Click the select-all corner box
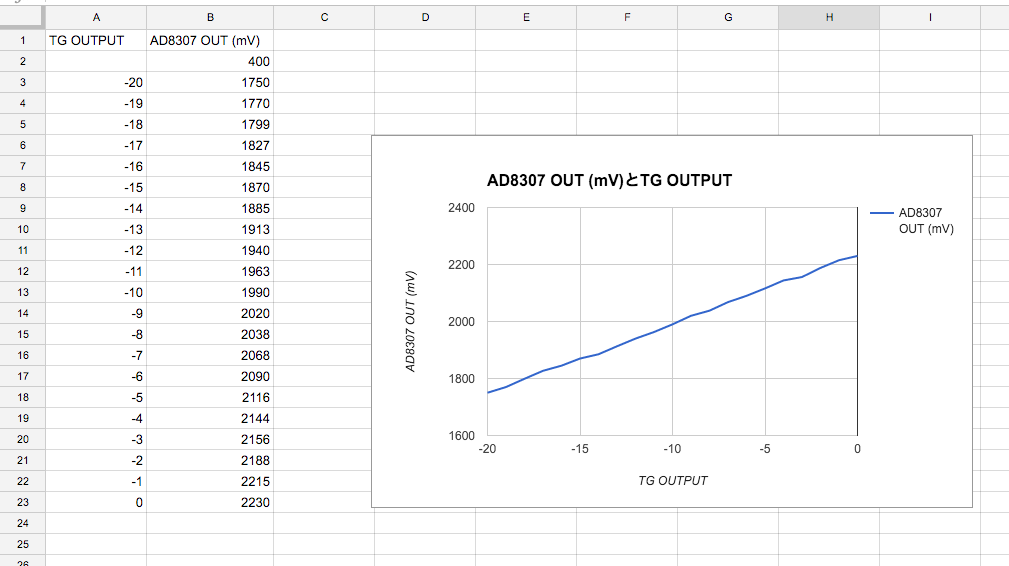Image resolution: width=1009 pixels, height=566 pixels. 22,18
